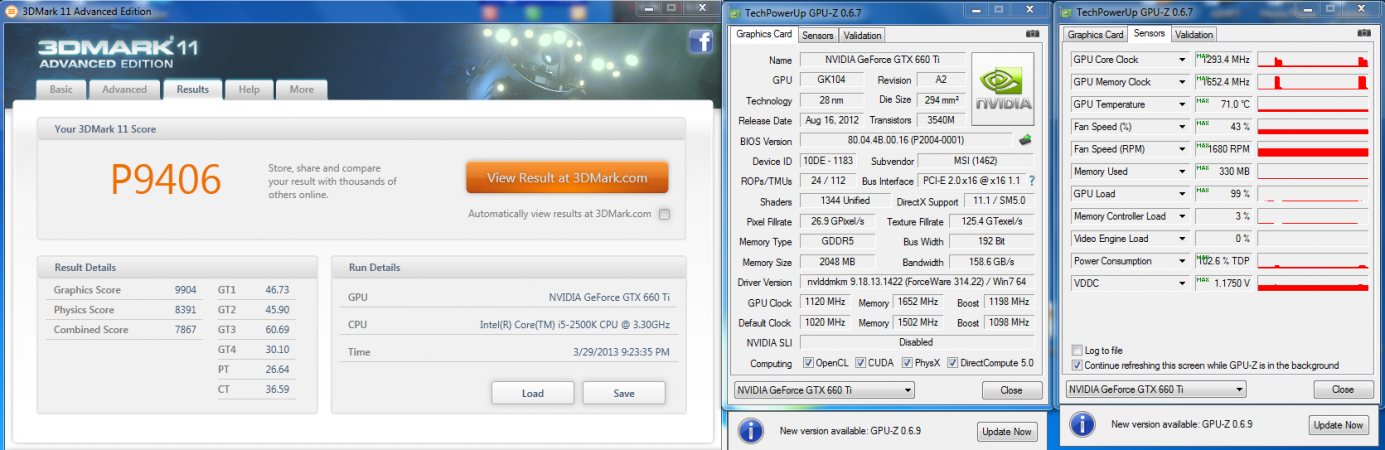Expand the Memory Controller Load dropdown

pyautogui.click(x=1182, y=216)
